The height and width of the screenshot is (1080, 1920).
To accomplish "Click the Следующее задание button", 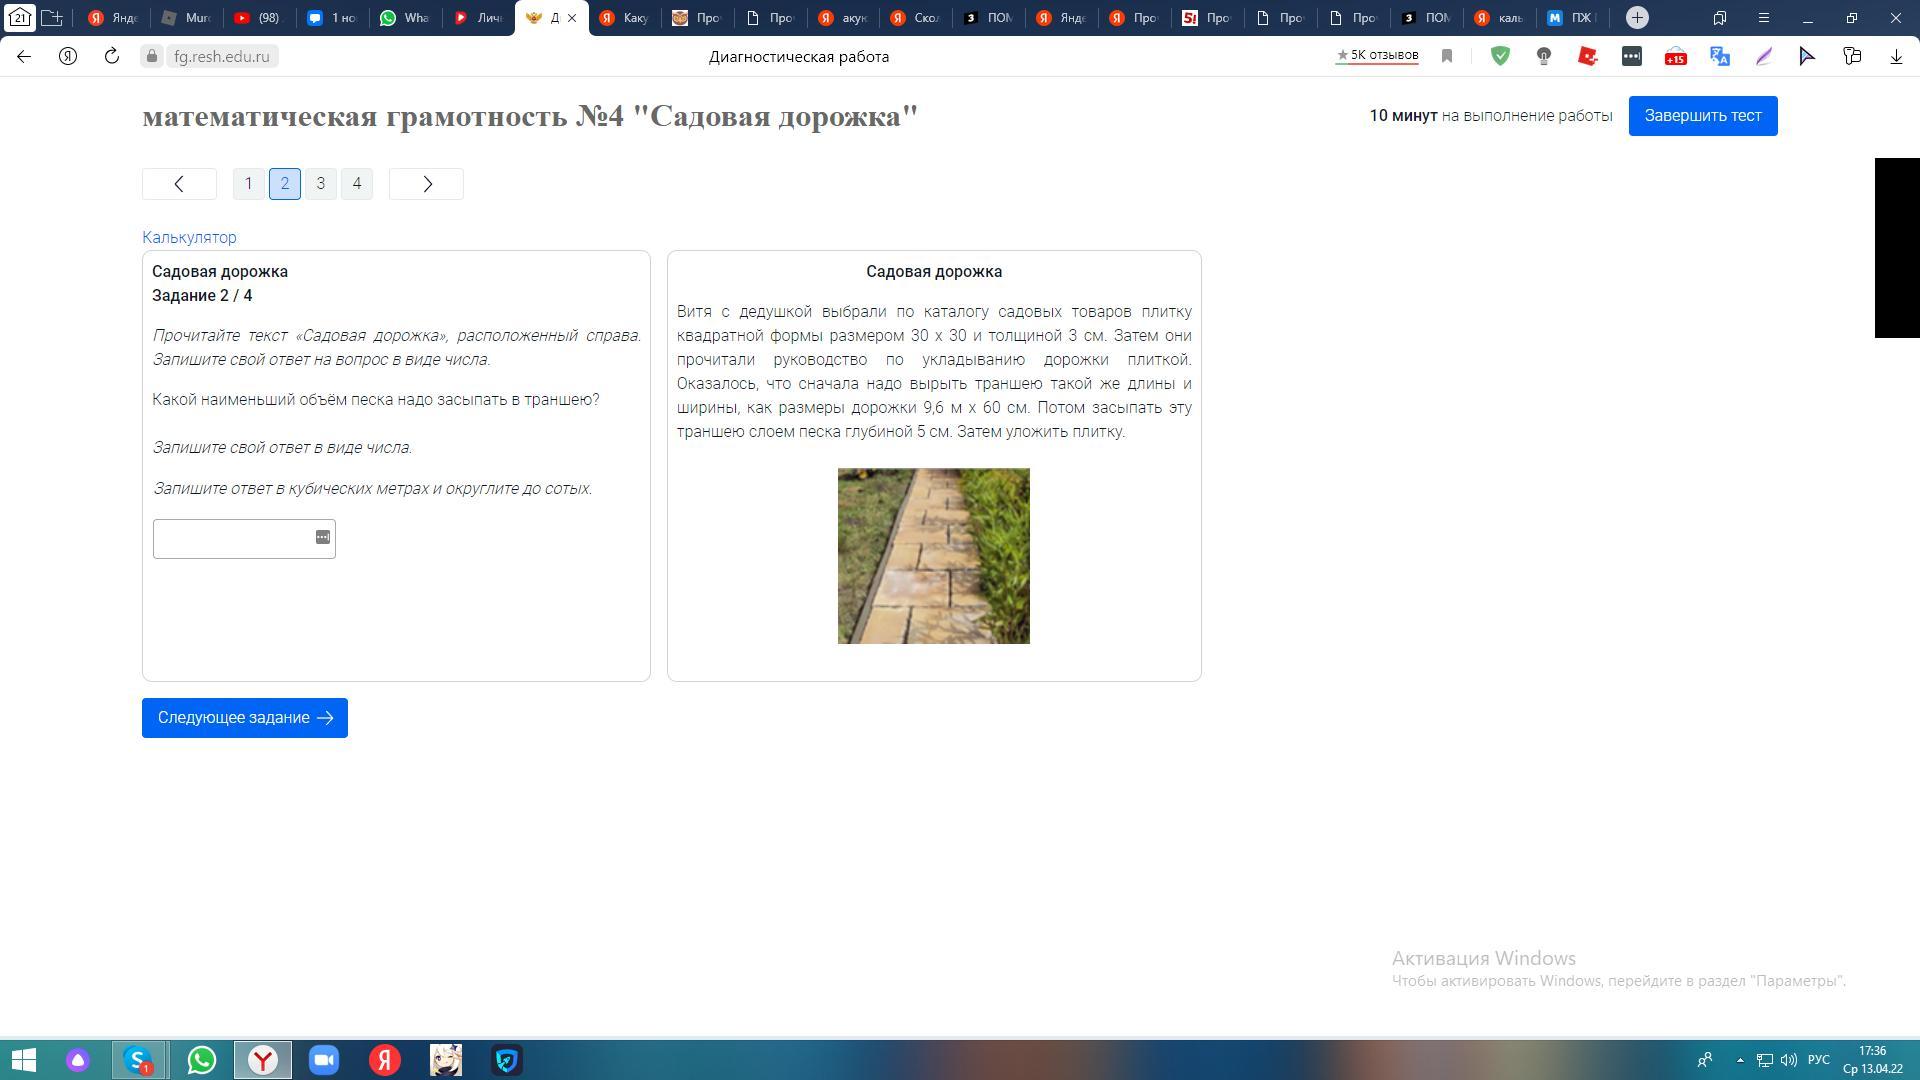I will click(245, 718).
